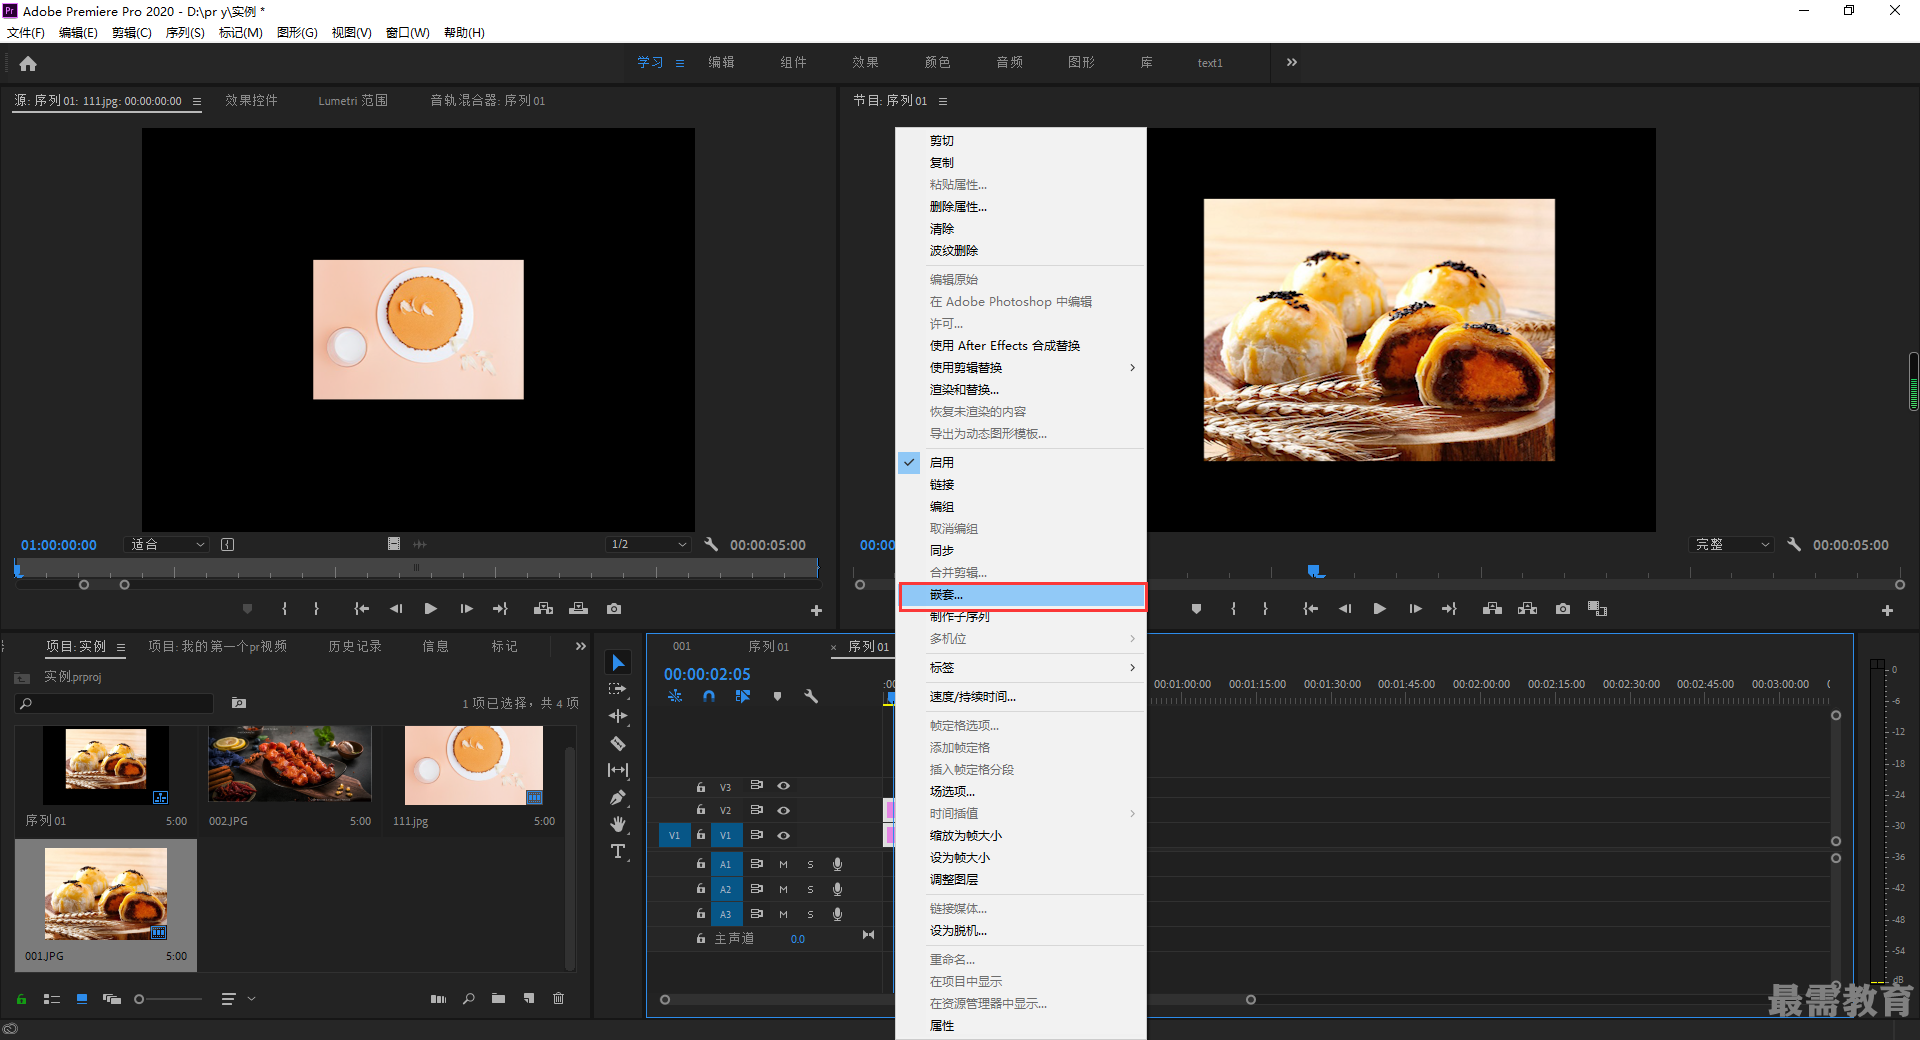Open source monitor zoom dropdown 适合
The width and height of the screenshot is (1920, 1040).
[167, 544]
